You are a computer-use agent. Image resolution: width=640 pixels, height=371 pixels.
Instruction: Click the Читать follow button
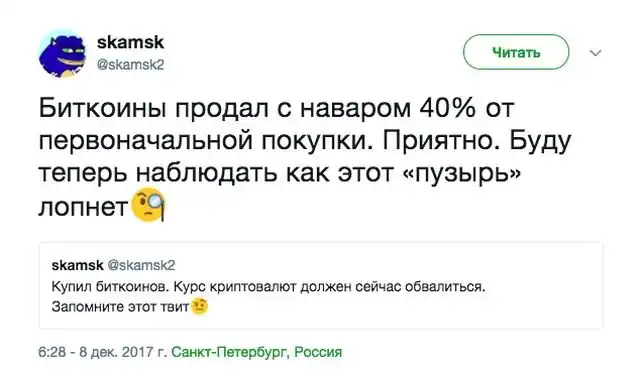pos(516,52)
